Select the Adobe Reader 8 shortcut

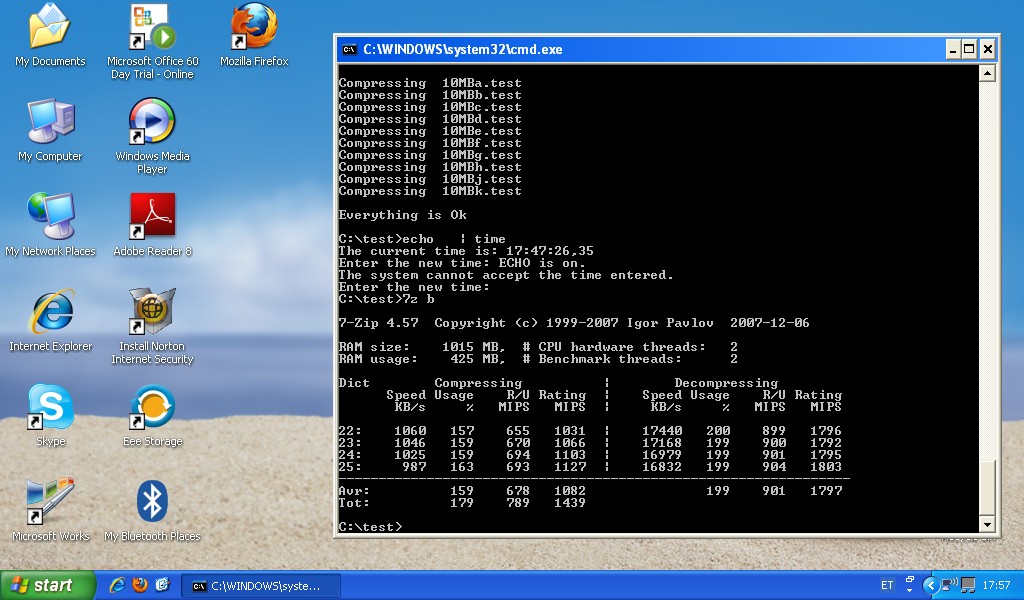click(x=152, y=225)
